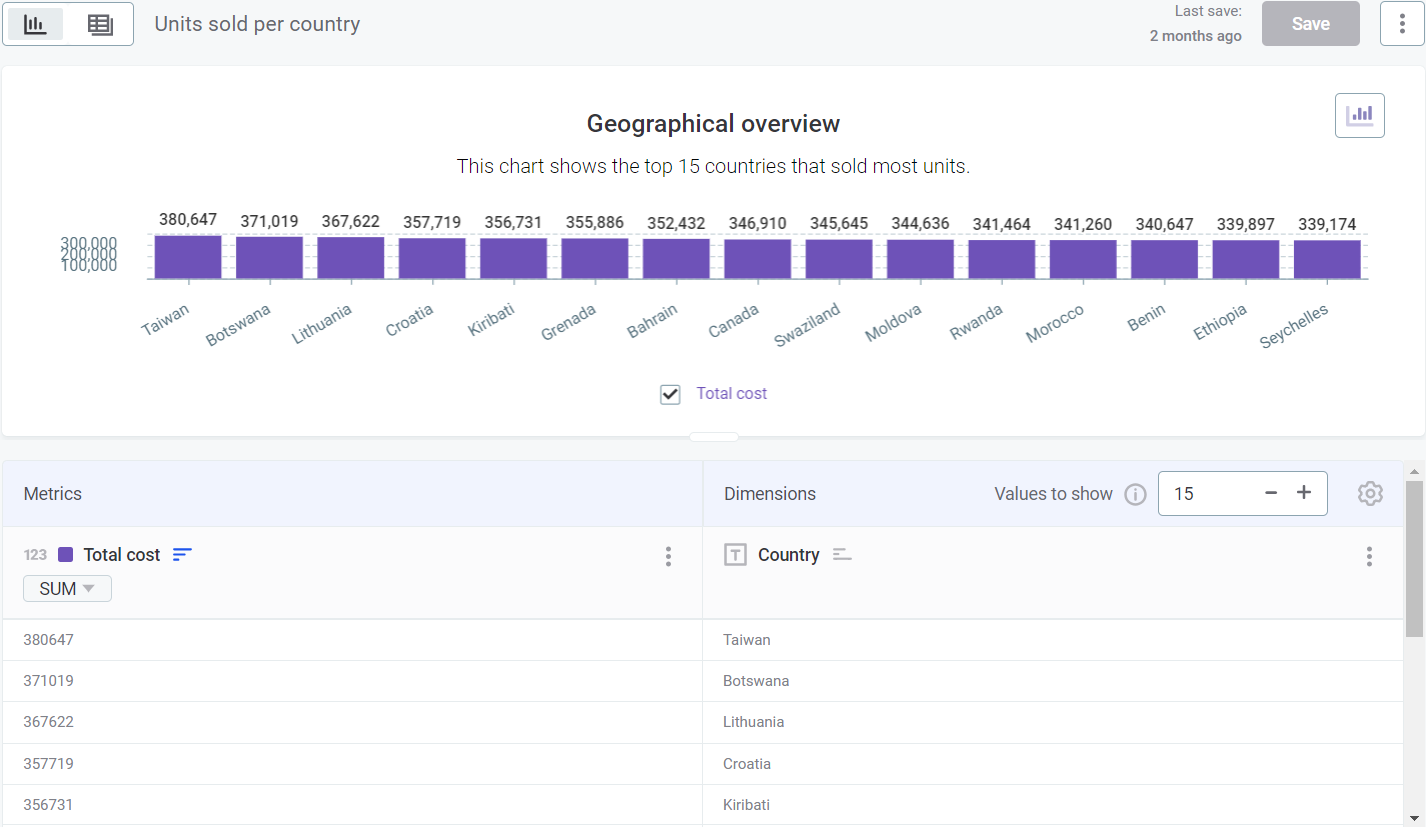1426x827 pixels.
Task: Click the T text type icon
Action: 735,554
